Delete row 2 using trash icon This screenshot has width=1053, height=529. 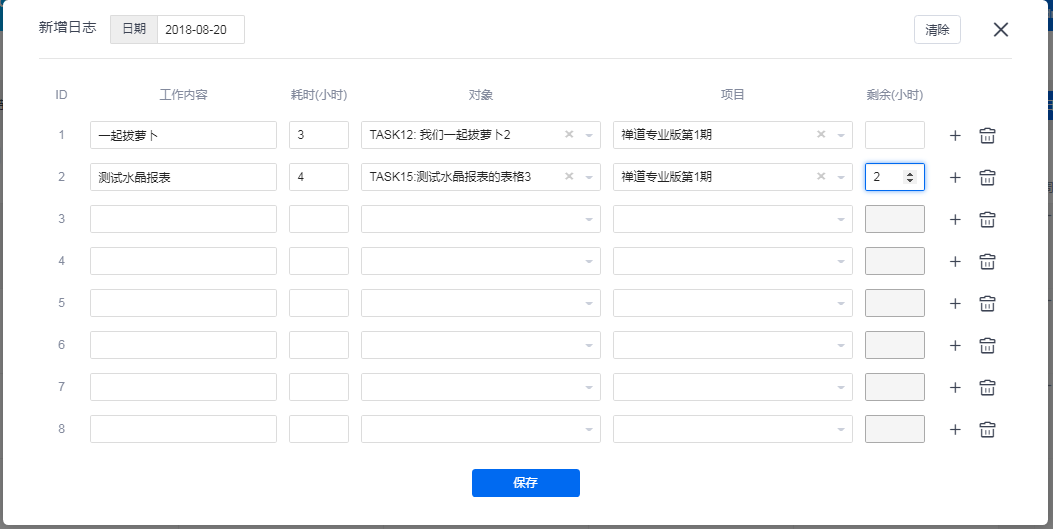[x=987, y=177]
